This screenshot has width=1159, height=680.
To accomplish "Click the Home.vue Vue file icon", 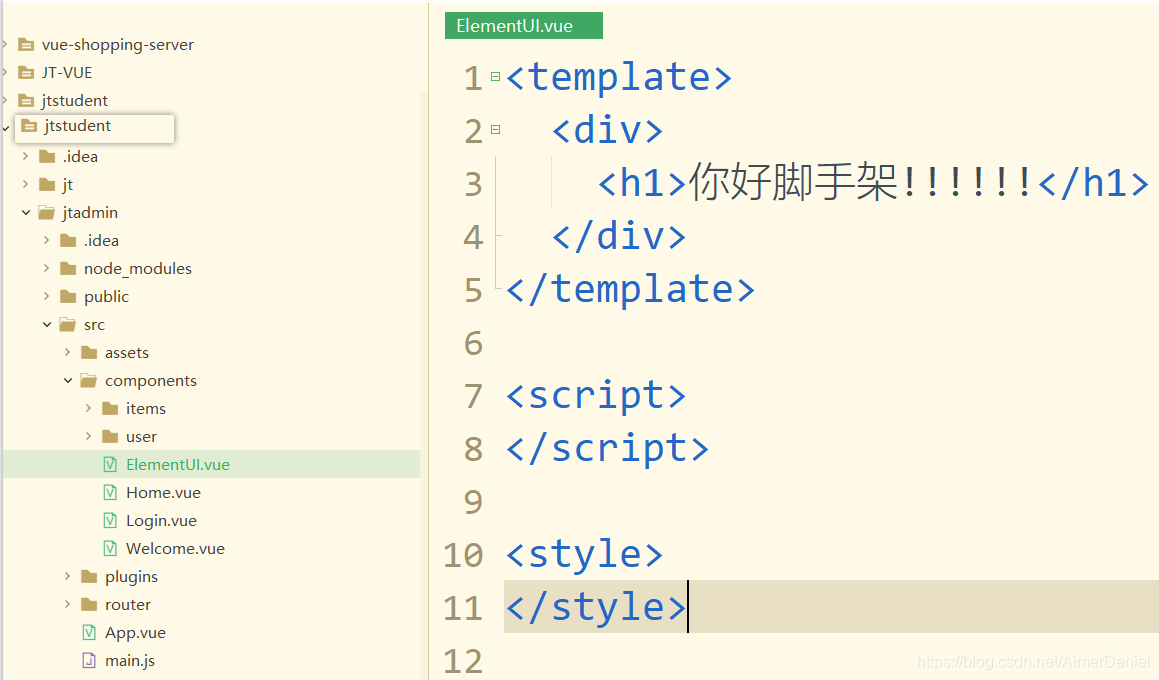I will click(x=110, y=492).
